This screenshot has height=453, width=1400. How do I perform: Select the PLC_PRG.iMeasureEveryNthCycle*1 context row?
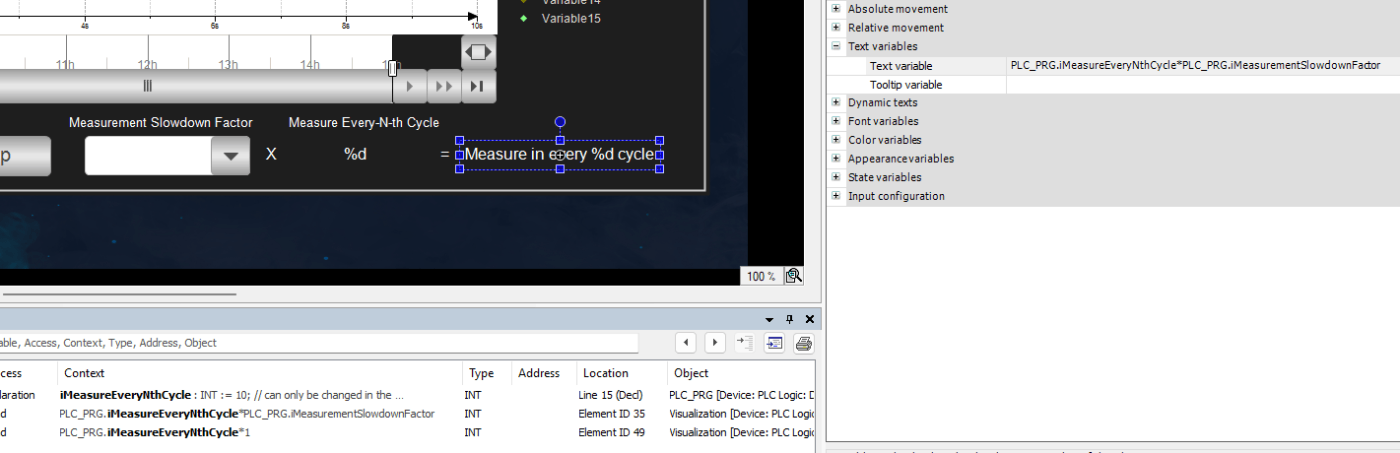pos(154,433)
